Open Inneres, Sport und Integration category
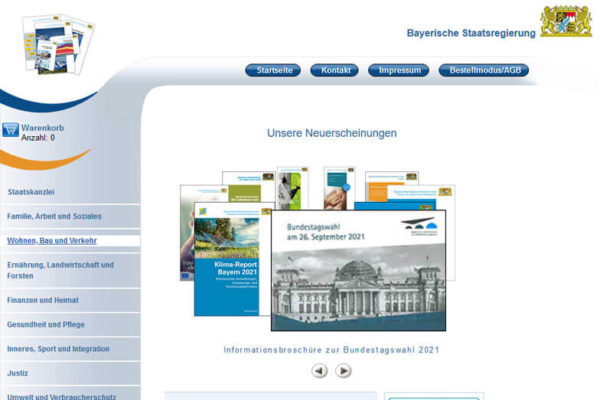The width and height of the screenshot is (600, 400). click(58, 349)
